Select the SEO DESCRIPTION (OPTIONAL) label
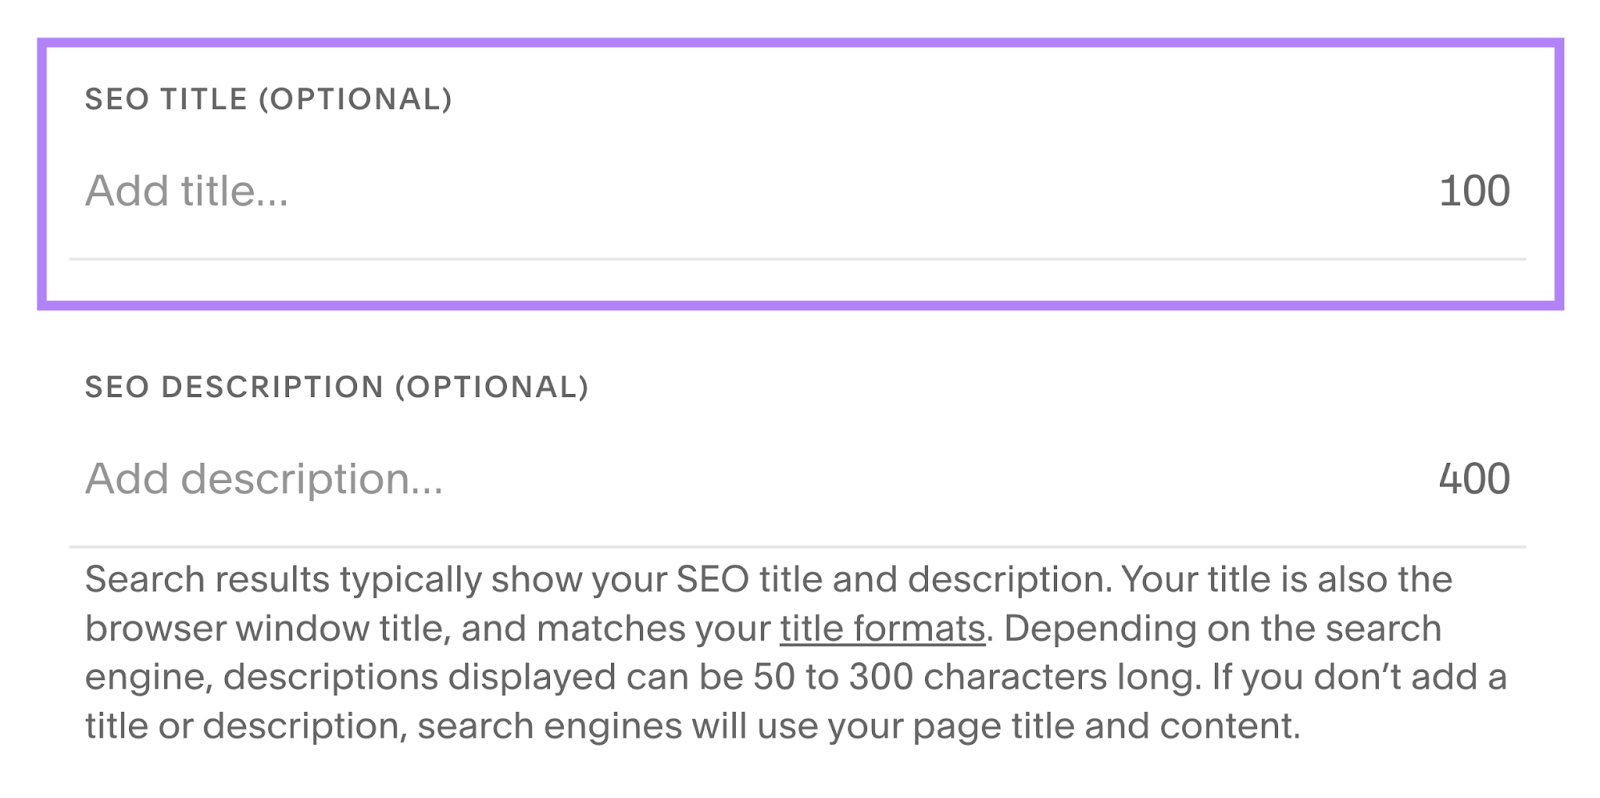 click(x=337, y=387)
